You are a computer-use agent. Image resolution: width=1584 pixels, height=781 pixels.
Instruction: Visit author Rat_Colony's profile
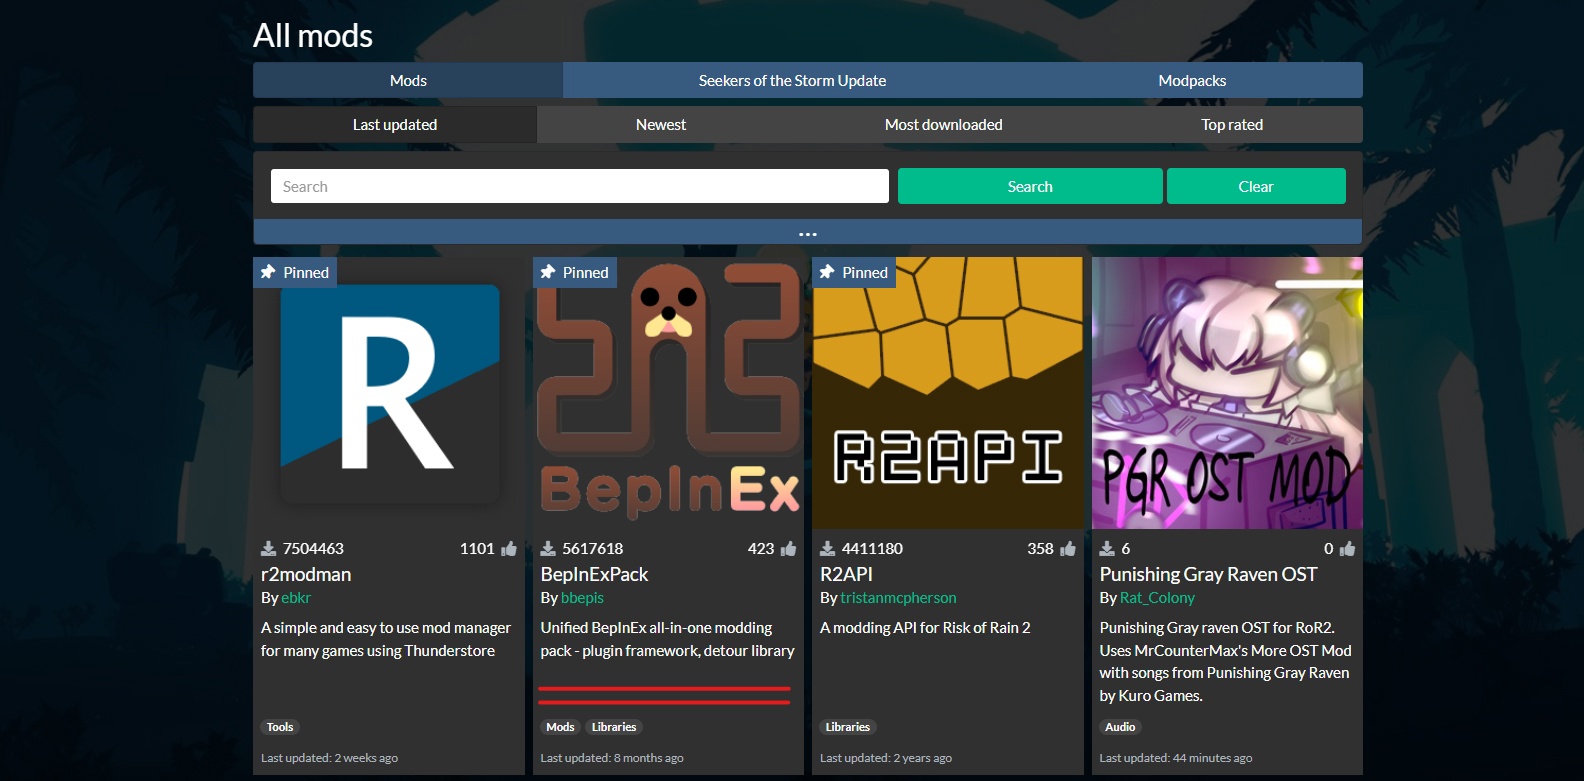1157,597
